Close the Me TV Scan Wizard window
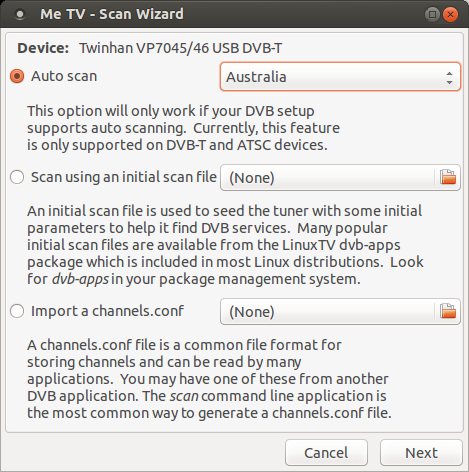469x472 pixels. coord(450,14)
